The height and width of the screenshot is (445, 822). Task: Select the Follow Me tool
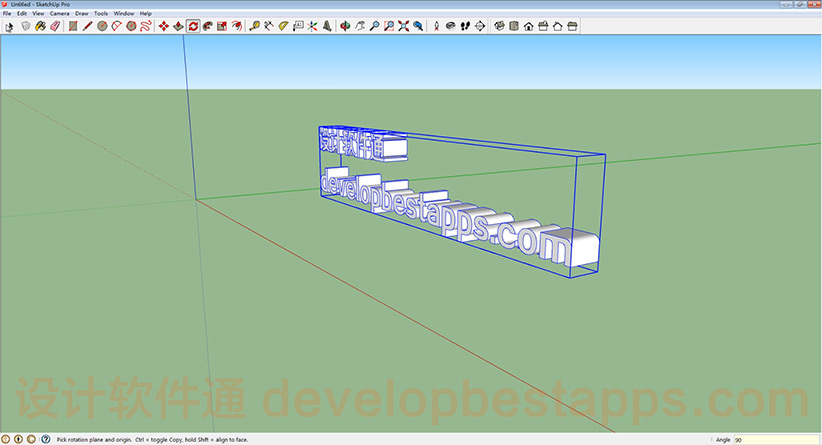tap(208, 26)
